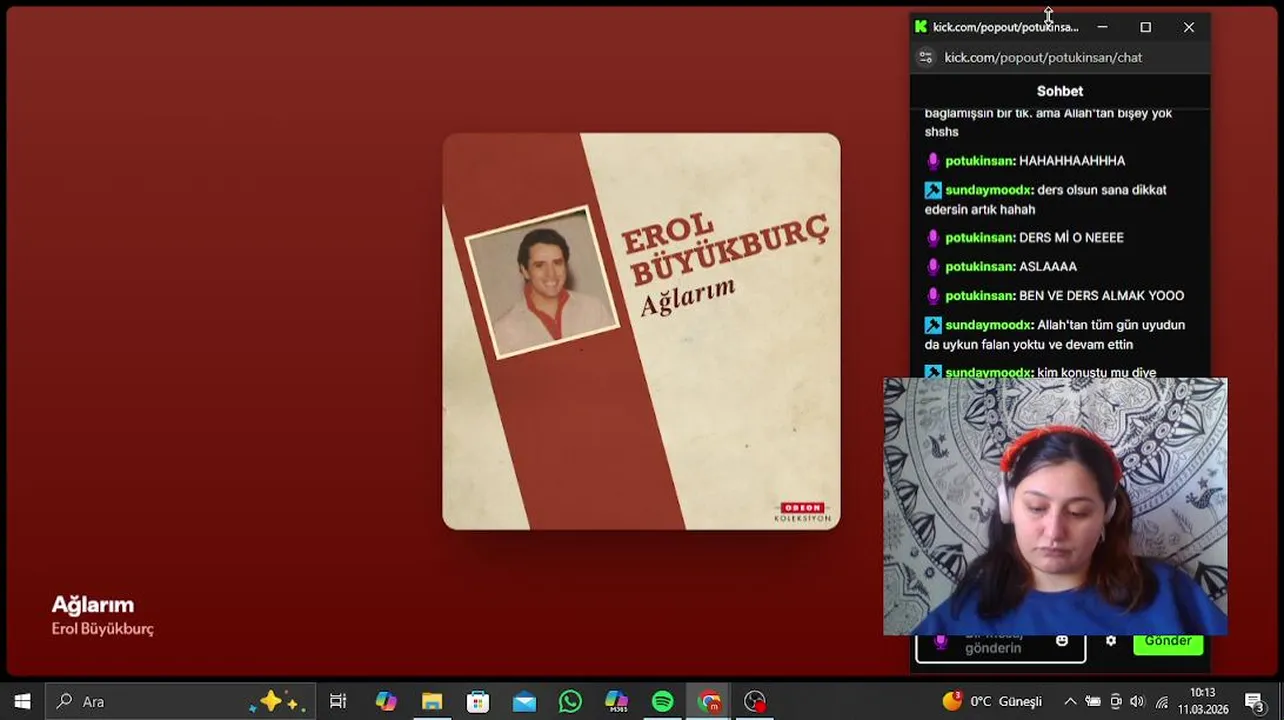Click purple broadcaster badge on ASLAAAA message
1284x720 pixels.
tap(933, 266)
